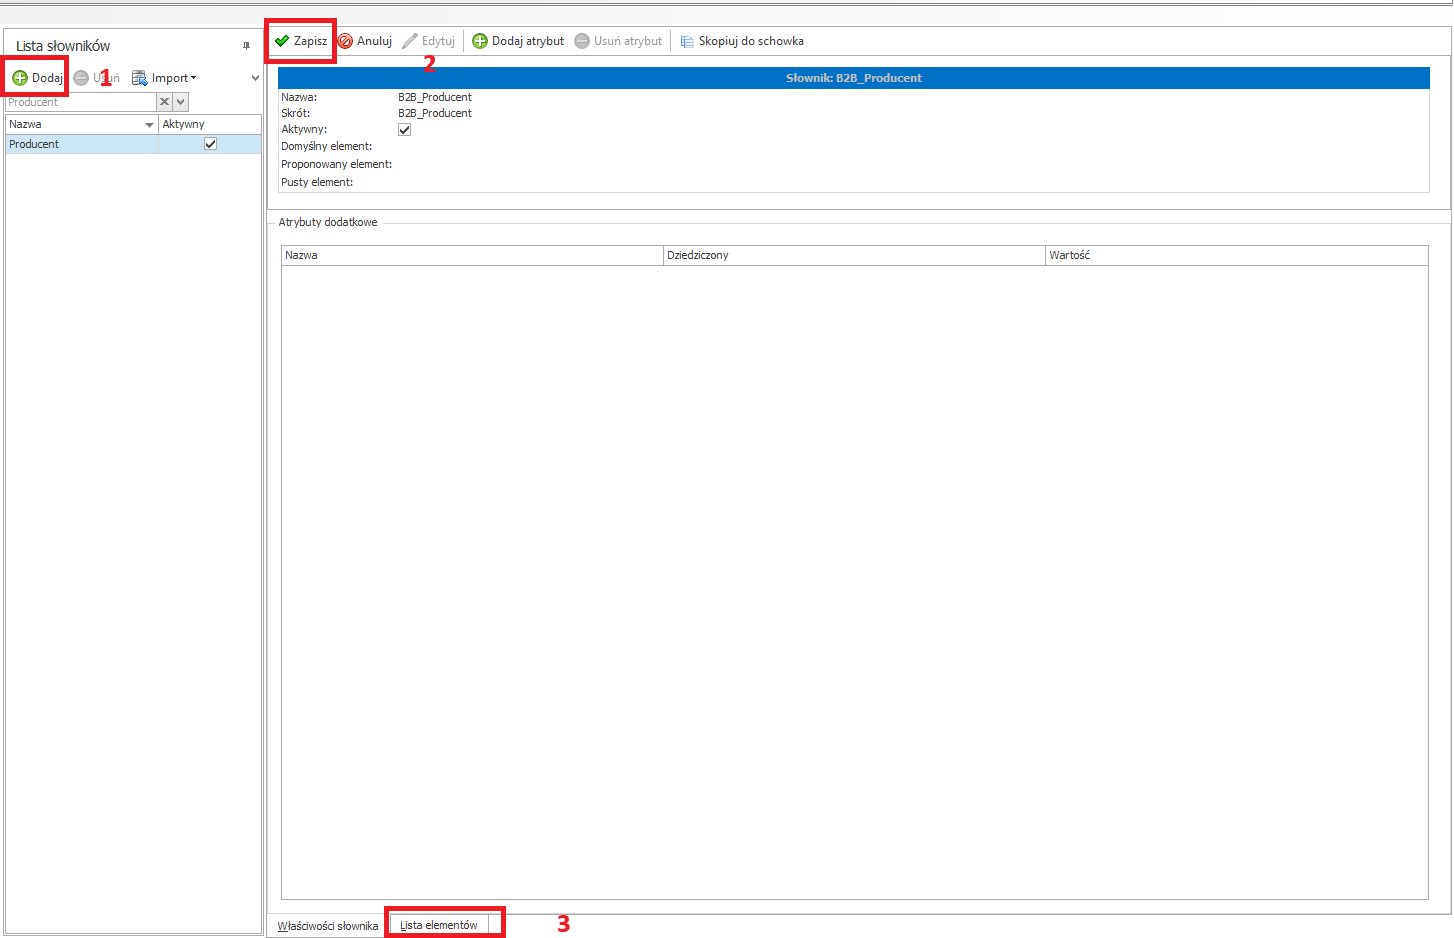Click the Dodaj atrybut plus icon

480,41
